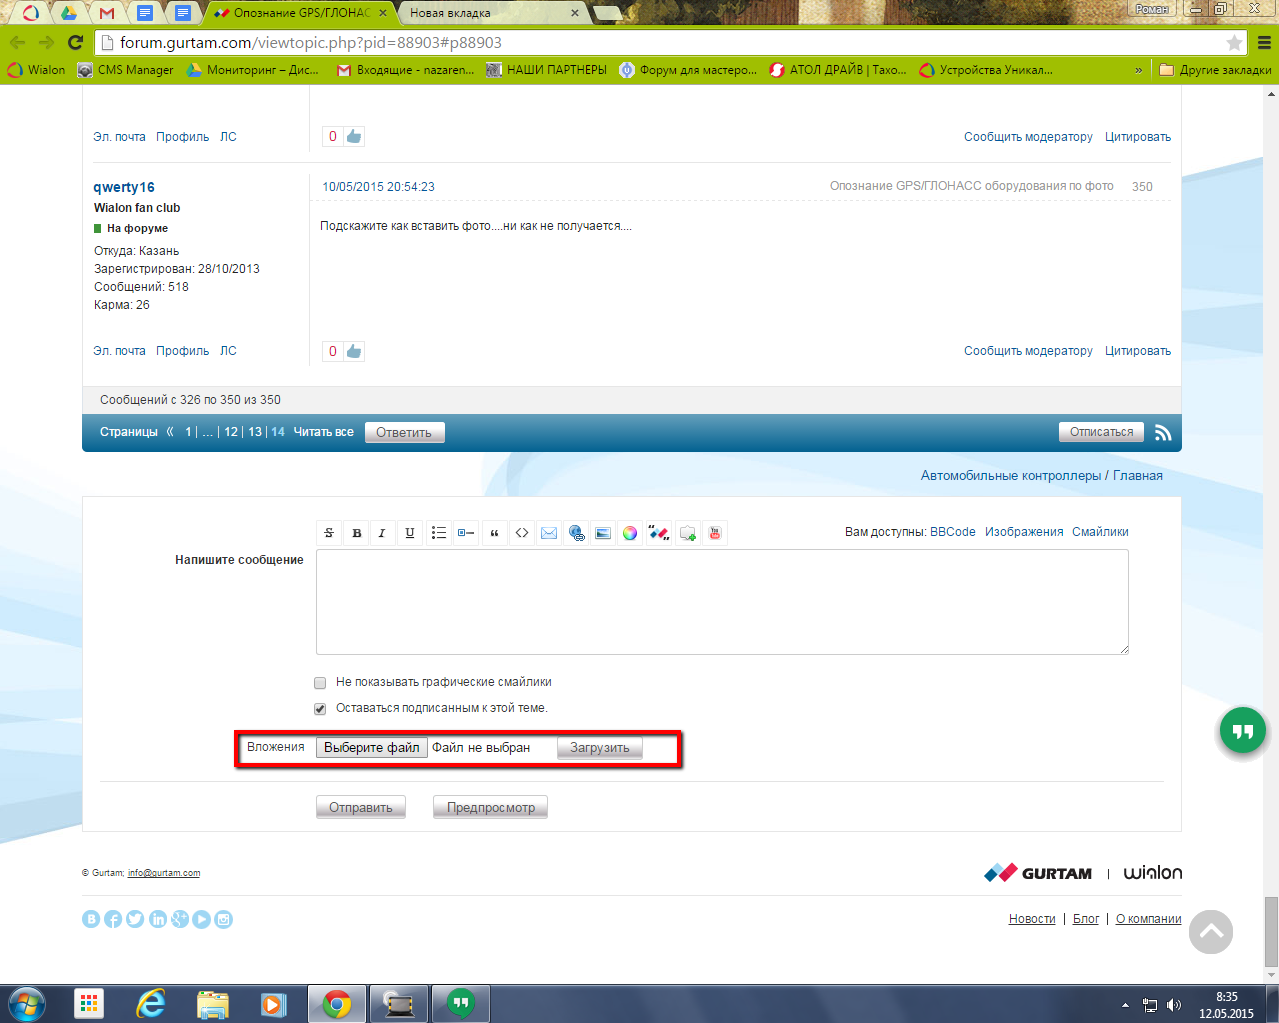Insert a bulleted list via toolbar
The image size is (1279, 1023).
438,533
